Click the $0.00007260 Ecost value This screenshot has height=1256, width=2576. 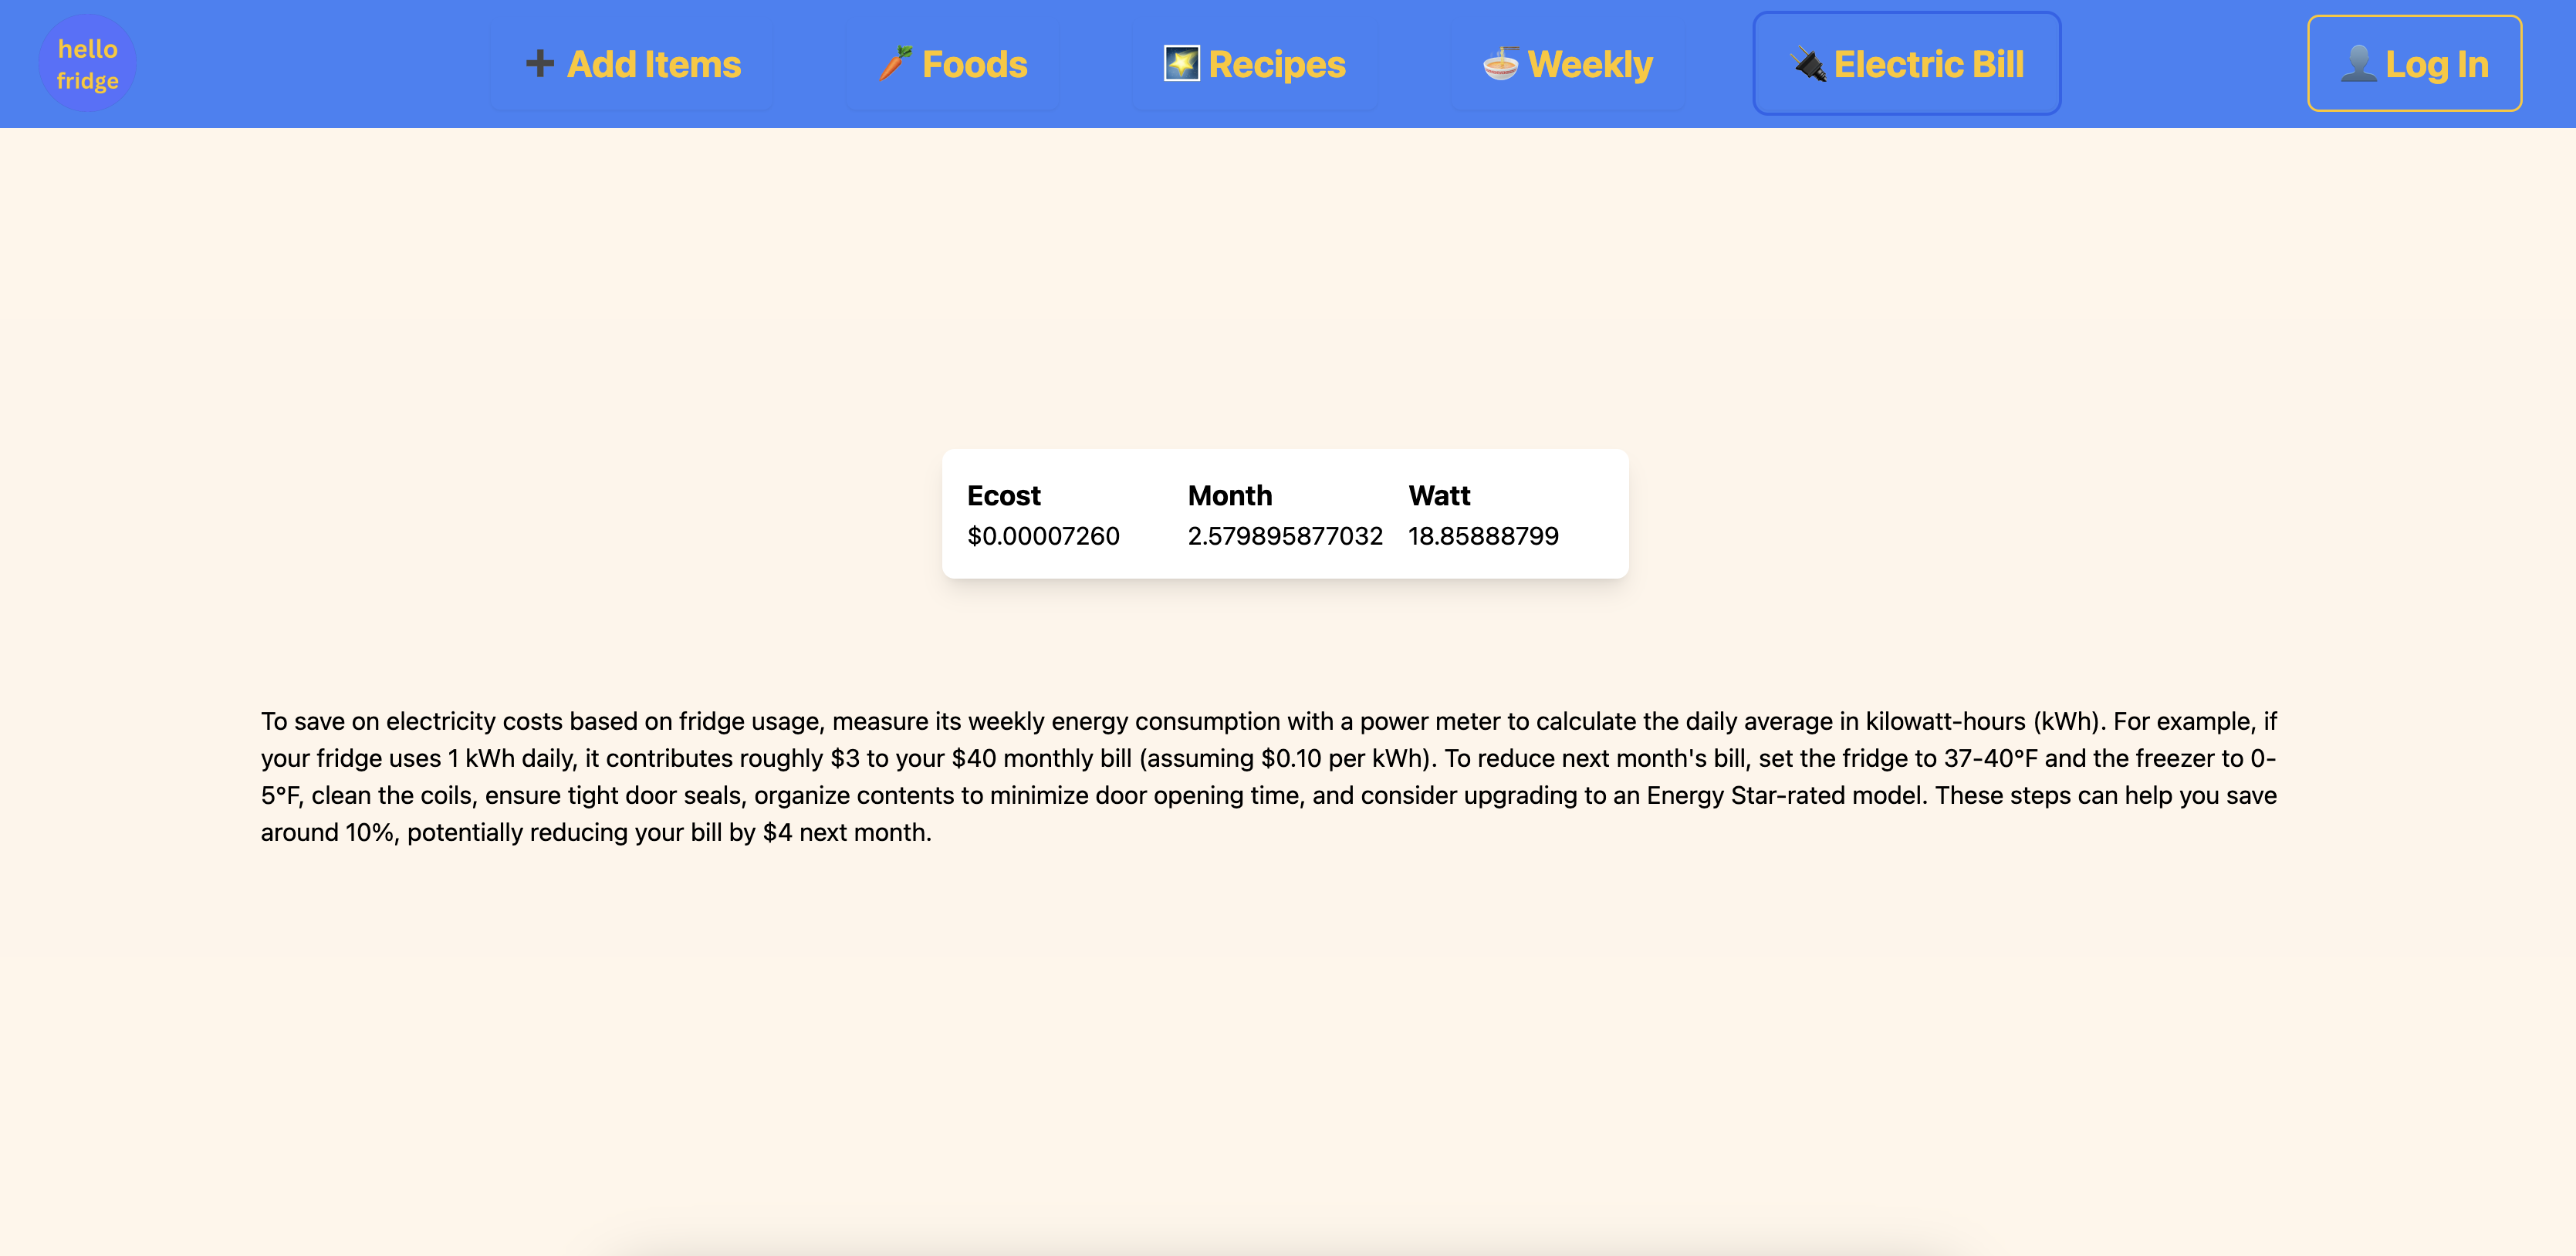[1043, 536]
